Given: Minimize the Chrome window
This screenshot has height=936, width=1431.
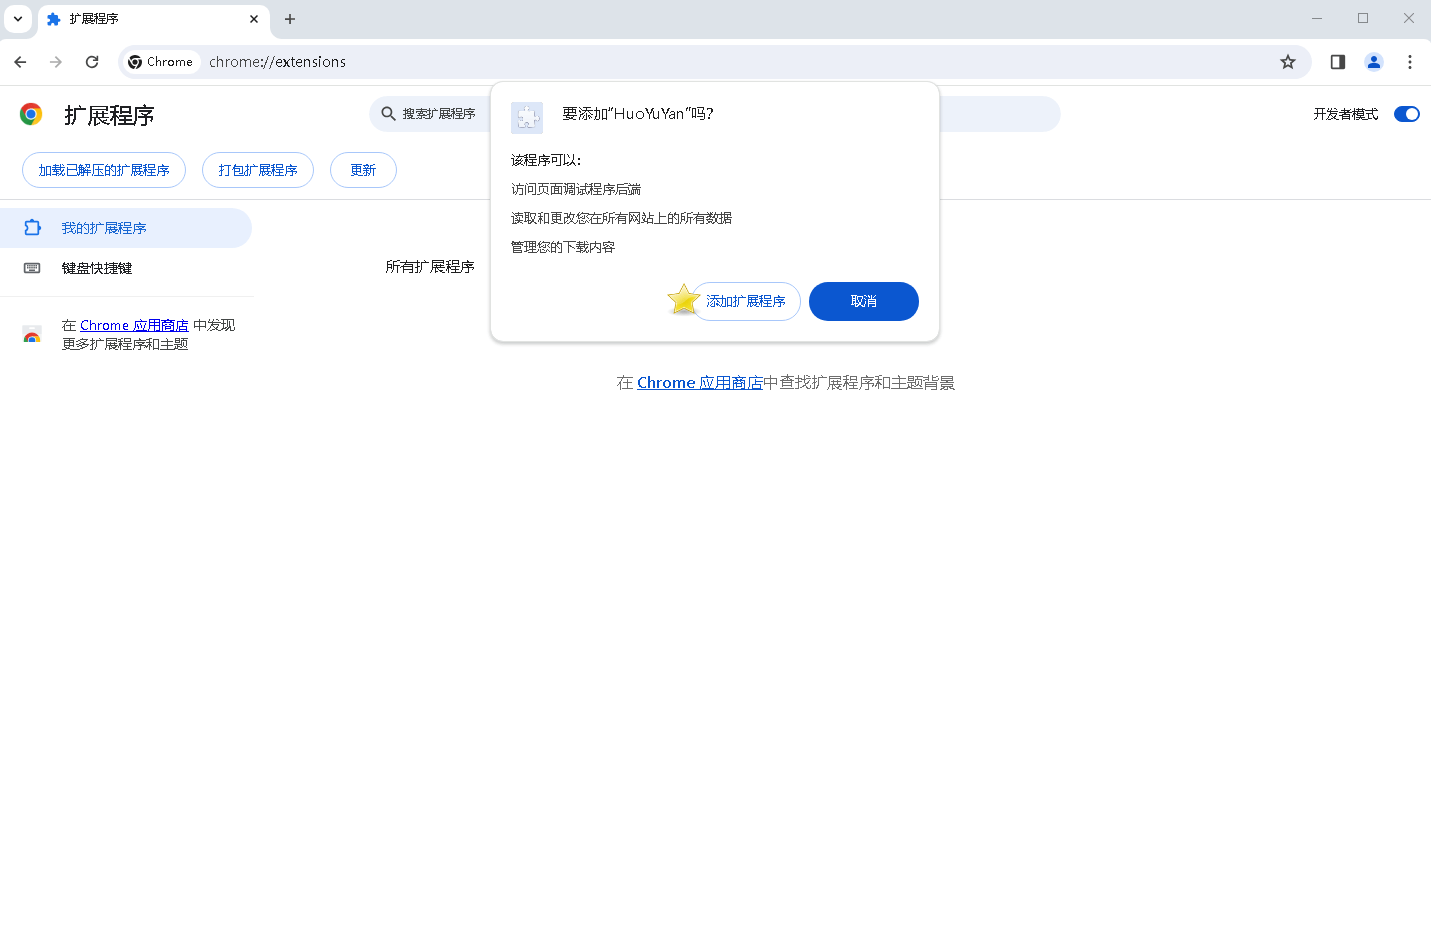Looking at the screenshot, I should pos(1317,18).
